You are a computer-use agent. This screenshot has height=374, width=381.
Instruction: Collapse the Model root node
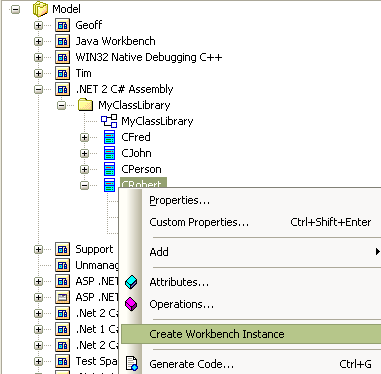(x=15, y=9)
